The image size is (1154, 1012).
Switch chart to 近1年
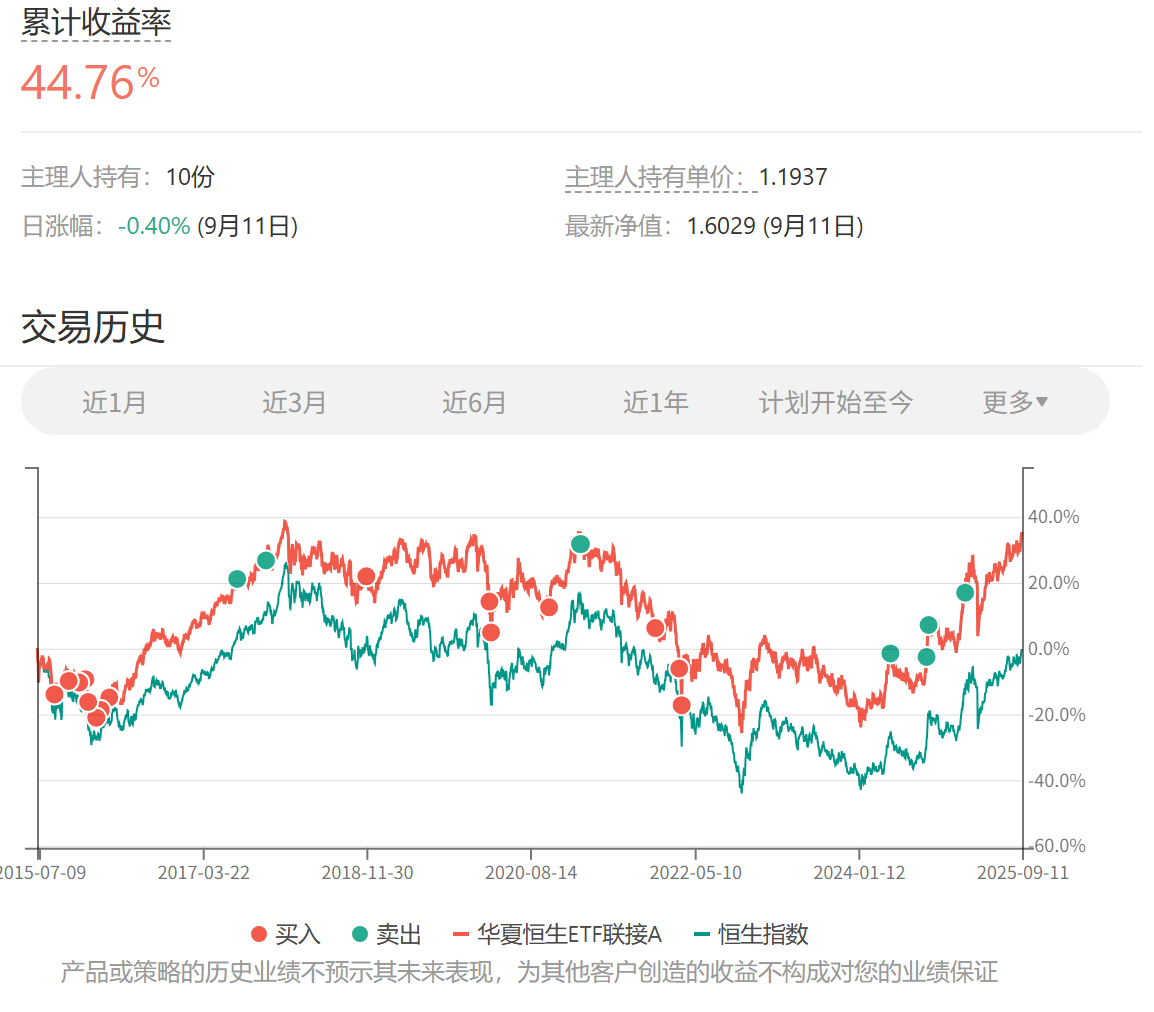pos(655,402)
